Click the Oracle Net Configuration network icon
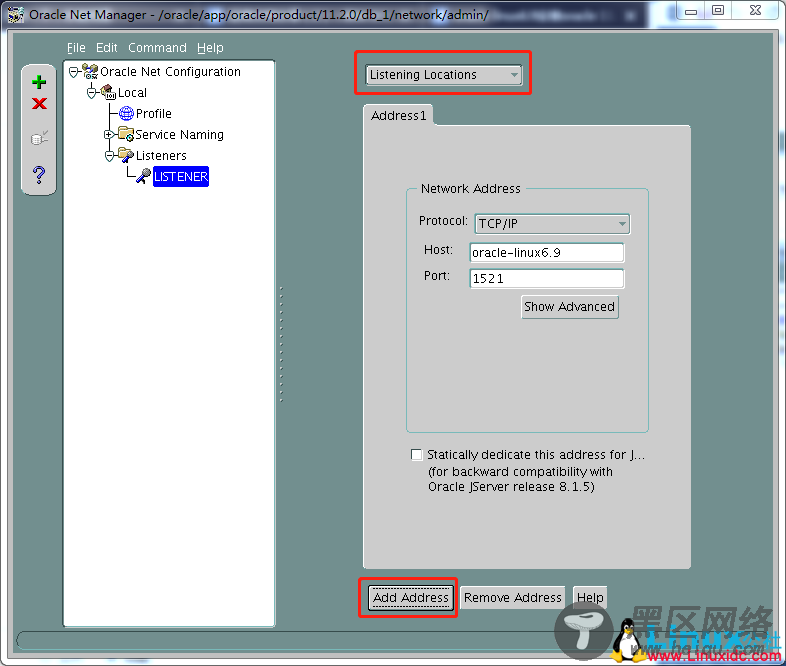Viewport: 786px width, 666px height. pyautogui.click(x=90, y=72)
